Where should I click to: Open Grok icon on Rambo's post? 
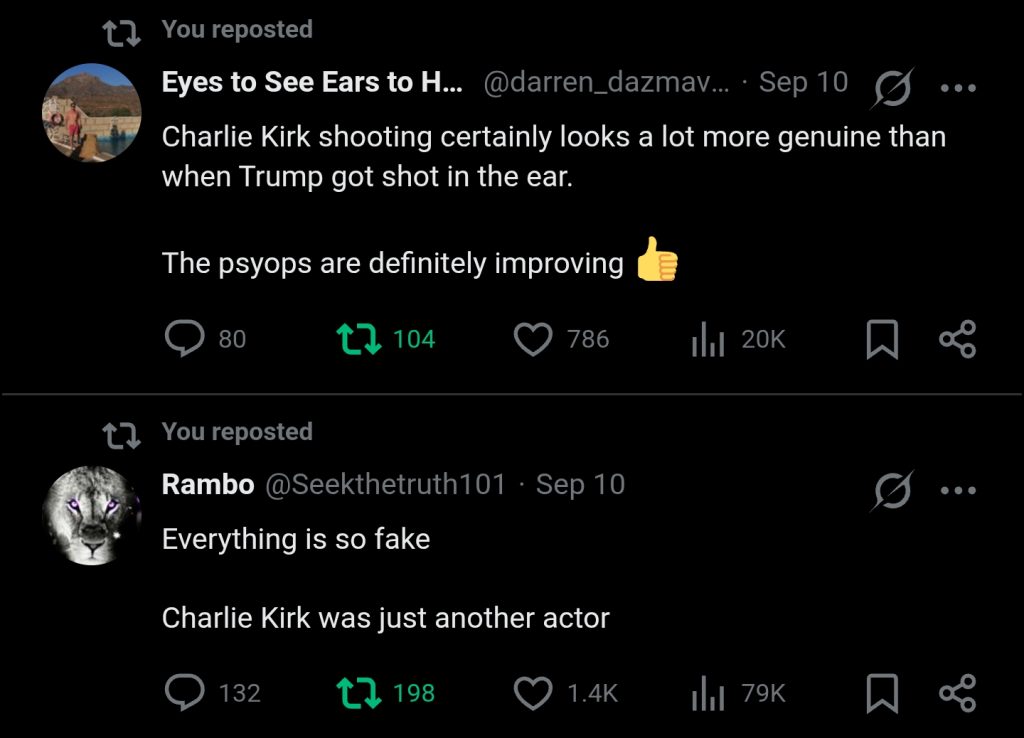[890, 491]
